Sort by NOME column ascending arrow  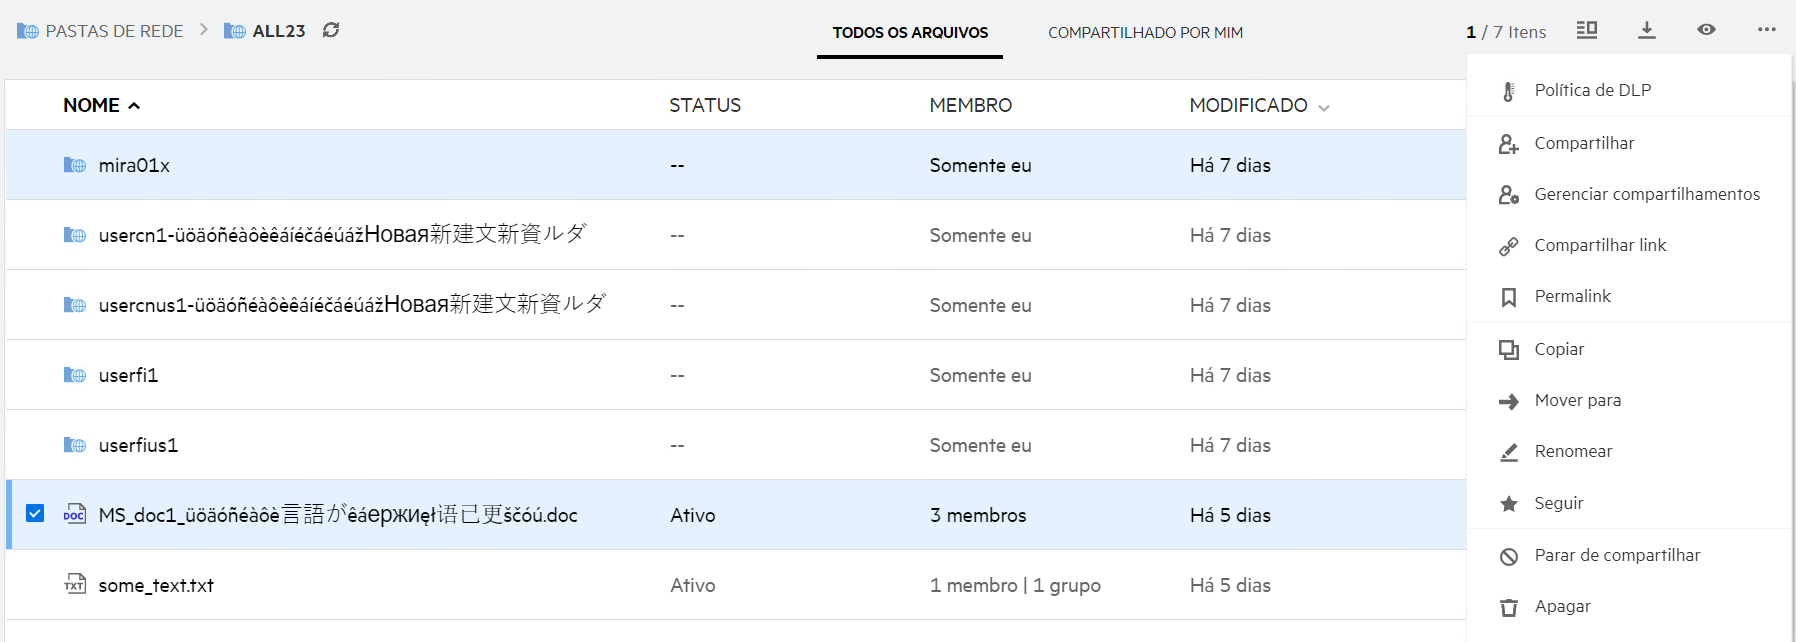click(134, 106)
